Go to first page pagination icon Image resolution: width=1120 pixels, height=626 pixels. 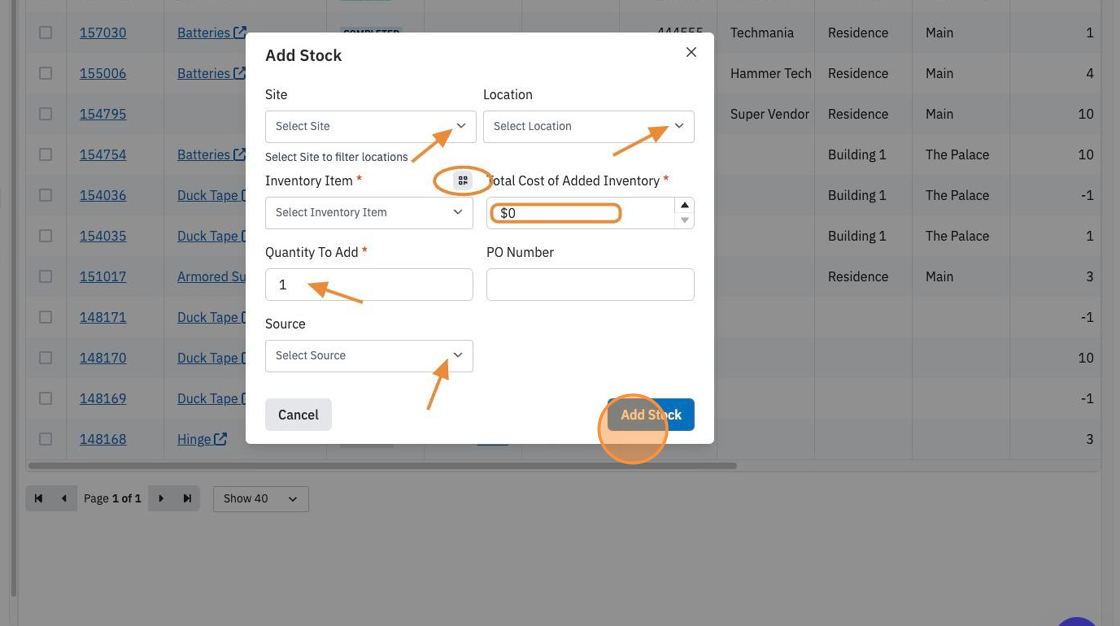pos(39,499)
